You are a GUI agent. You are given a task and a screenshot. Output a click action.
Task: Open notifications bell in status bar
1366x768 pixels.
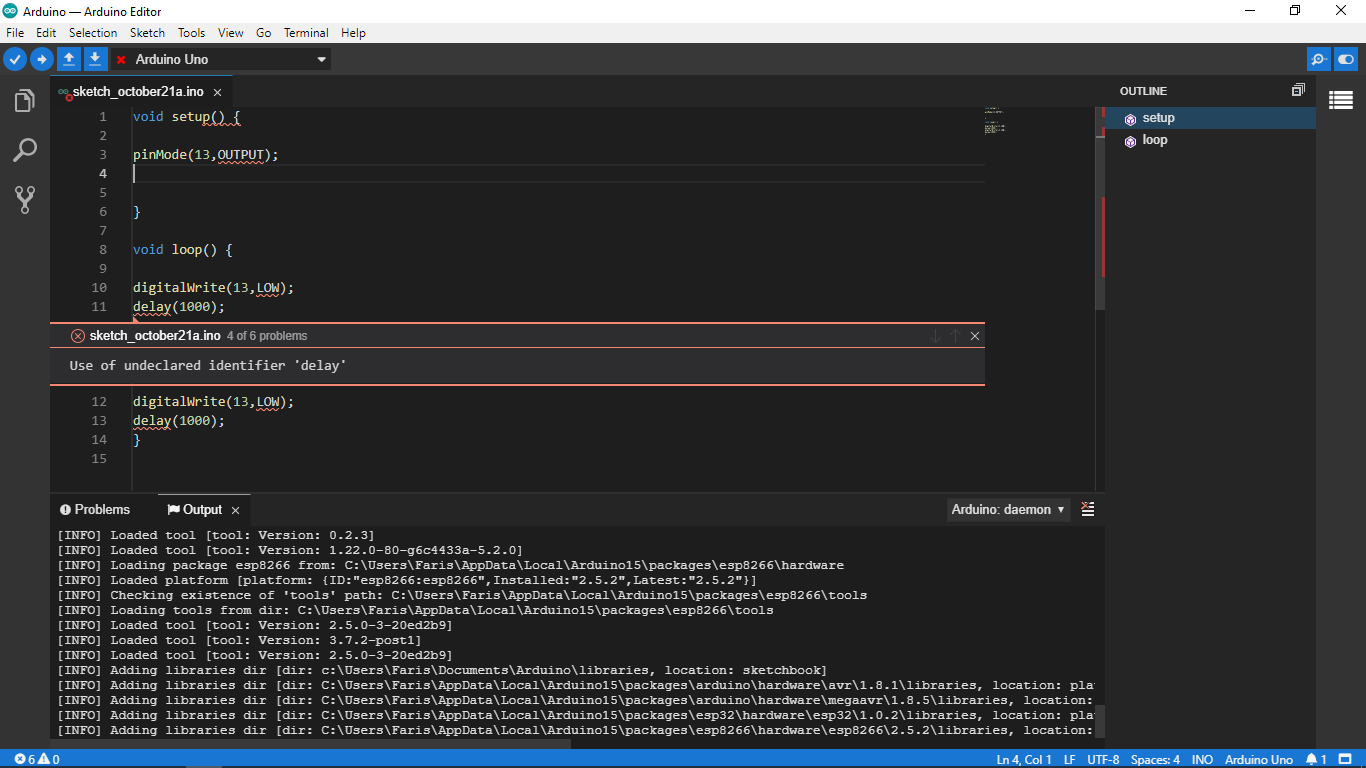pyautogui.click(x=1316, y=759)
